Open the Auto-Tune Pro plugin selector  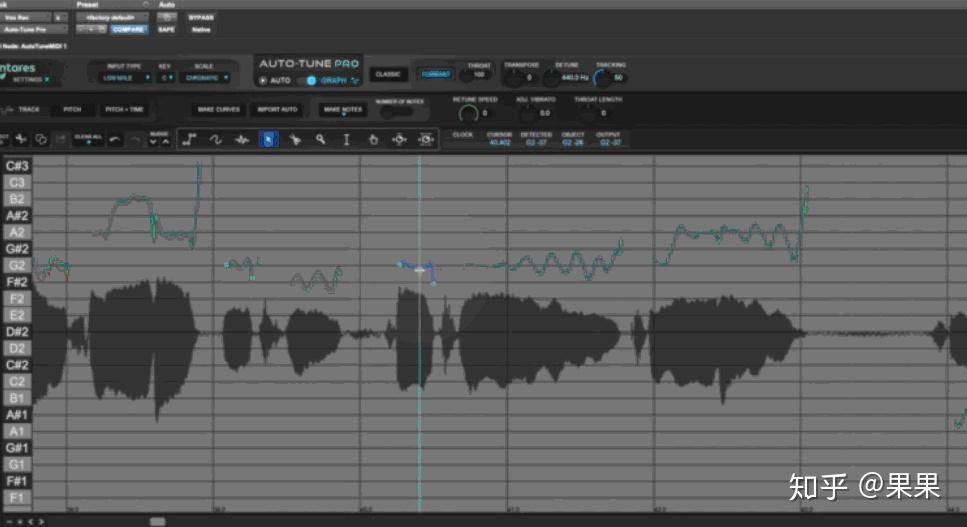click(x=33, y=30)
